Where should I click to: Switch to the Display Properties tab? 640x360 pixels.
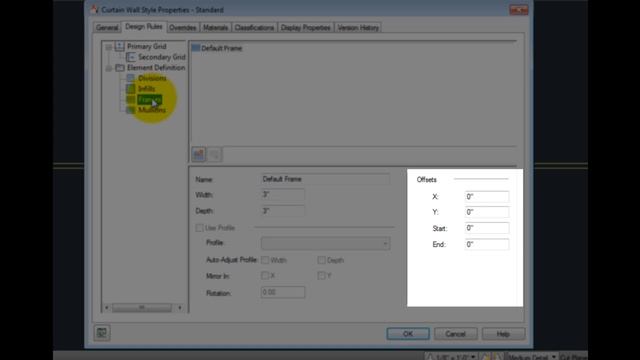(305, 27)
